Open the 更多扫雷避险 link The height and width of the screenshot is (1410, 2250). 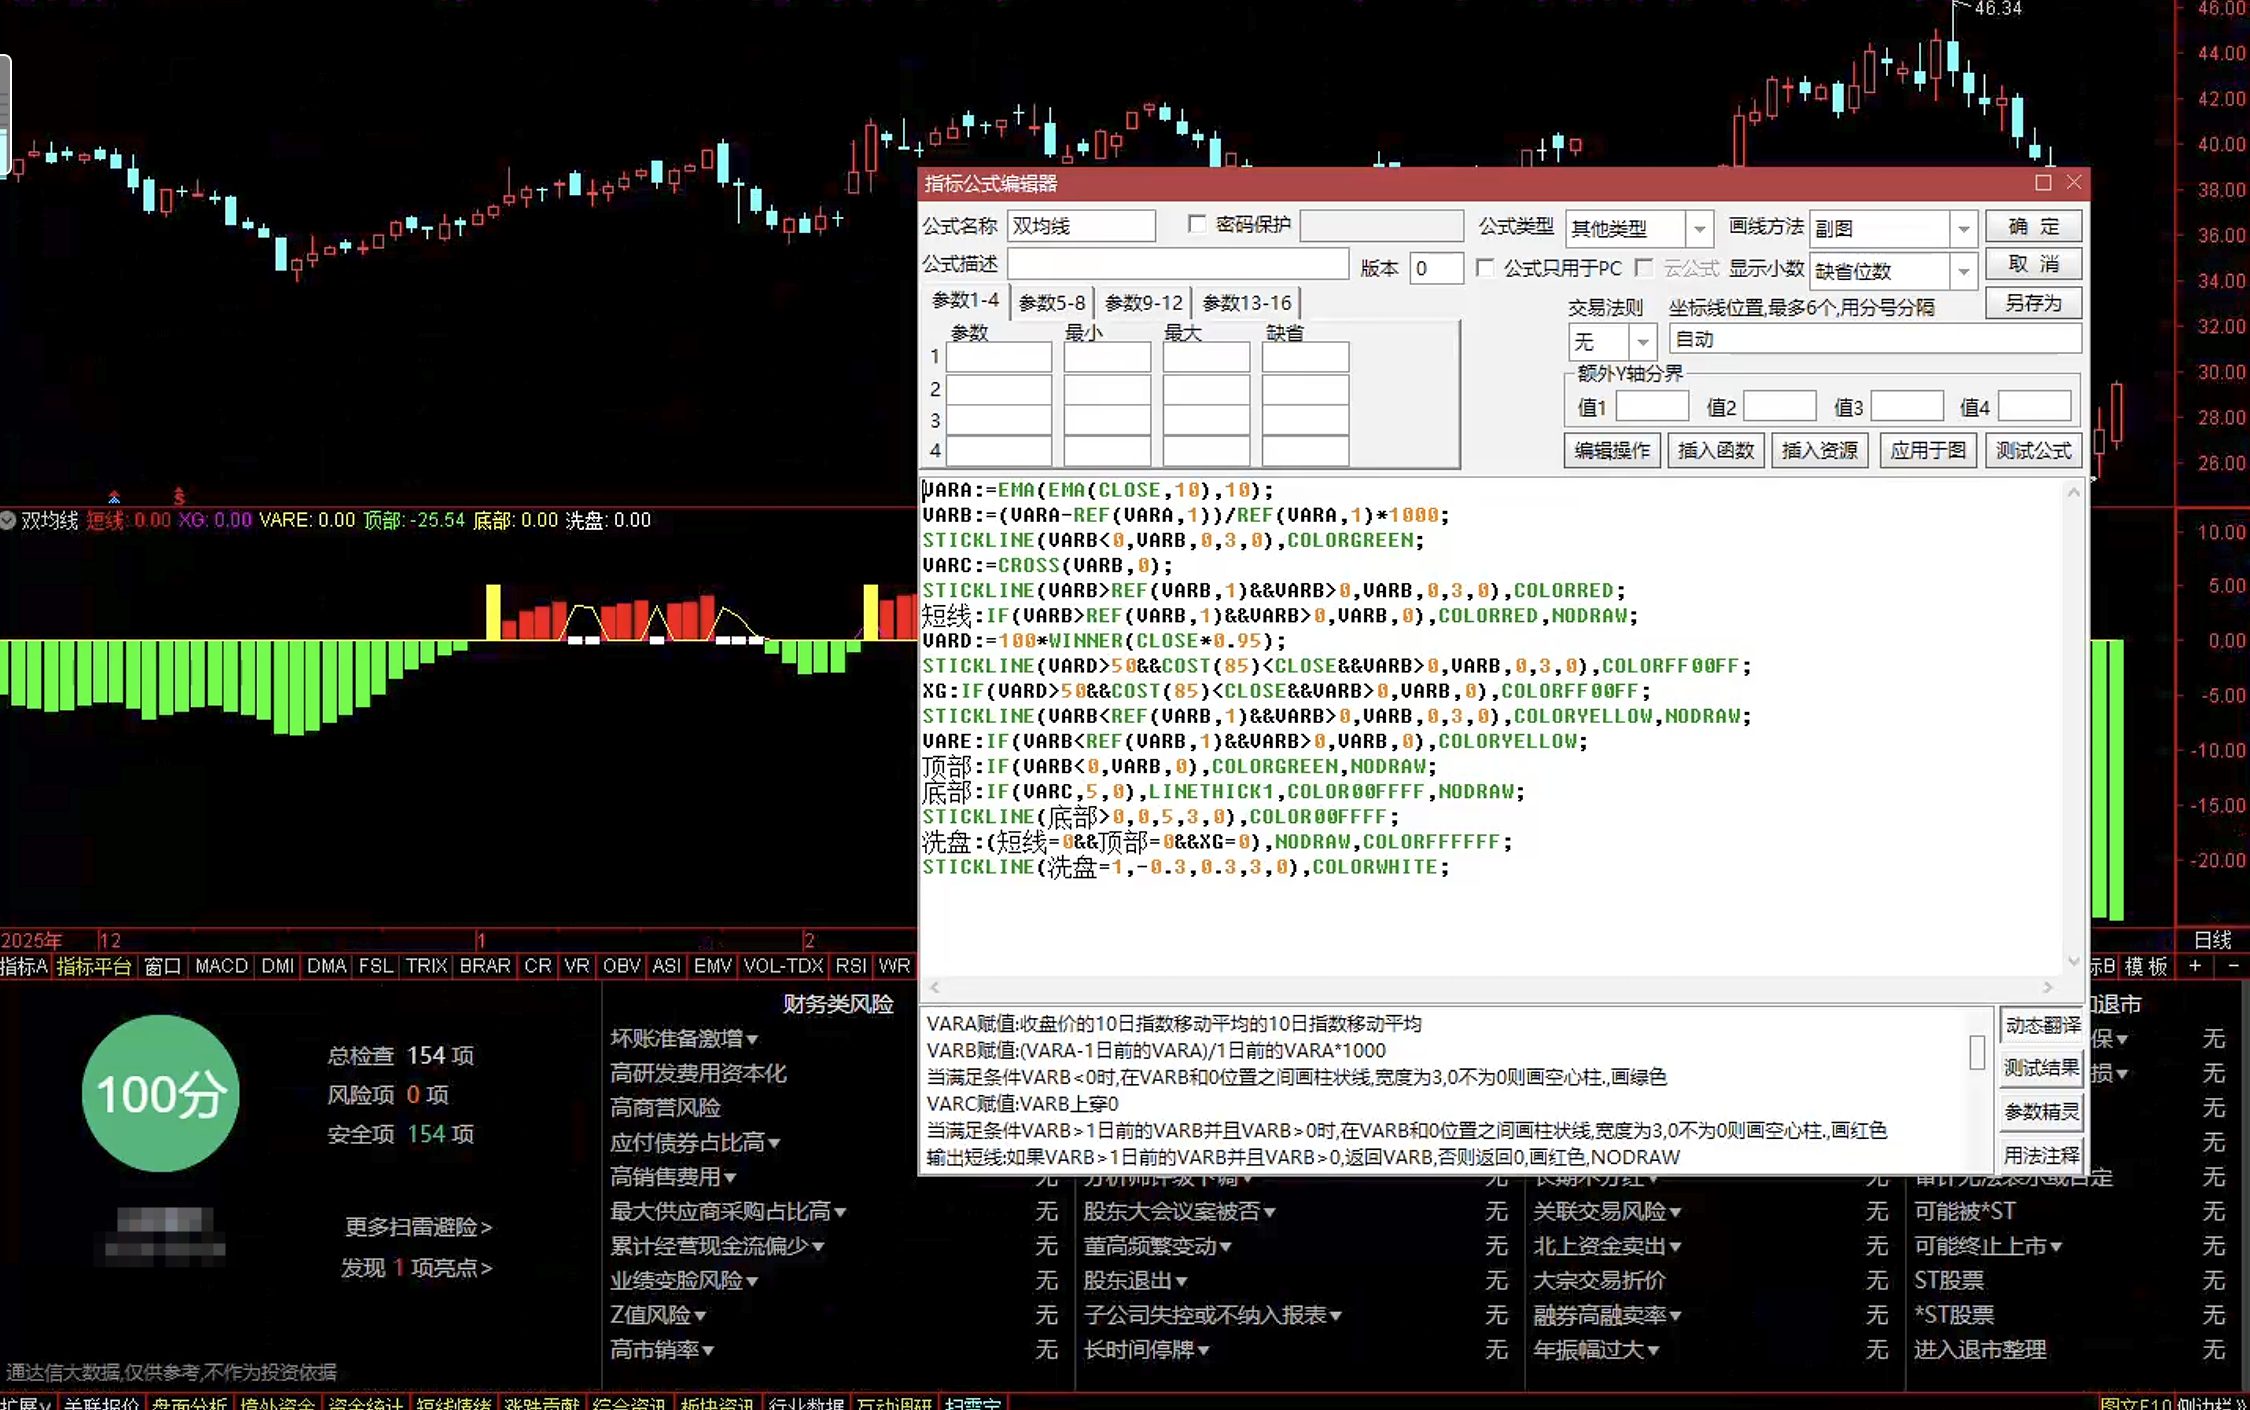pyautogui.click(x=418, y=1227)
